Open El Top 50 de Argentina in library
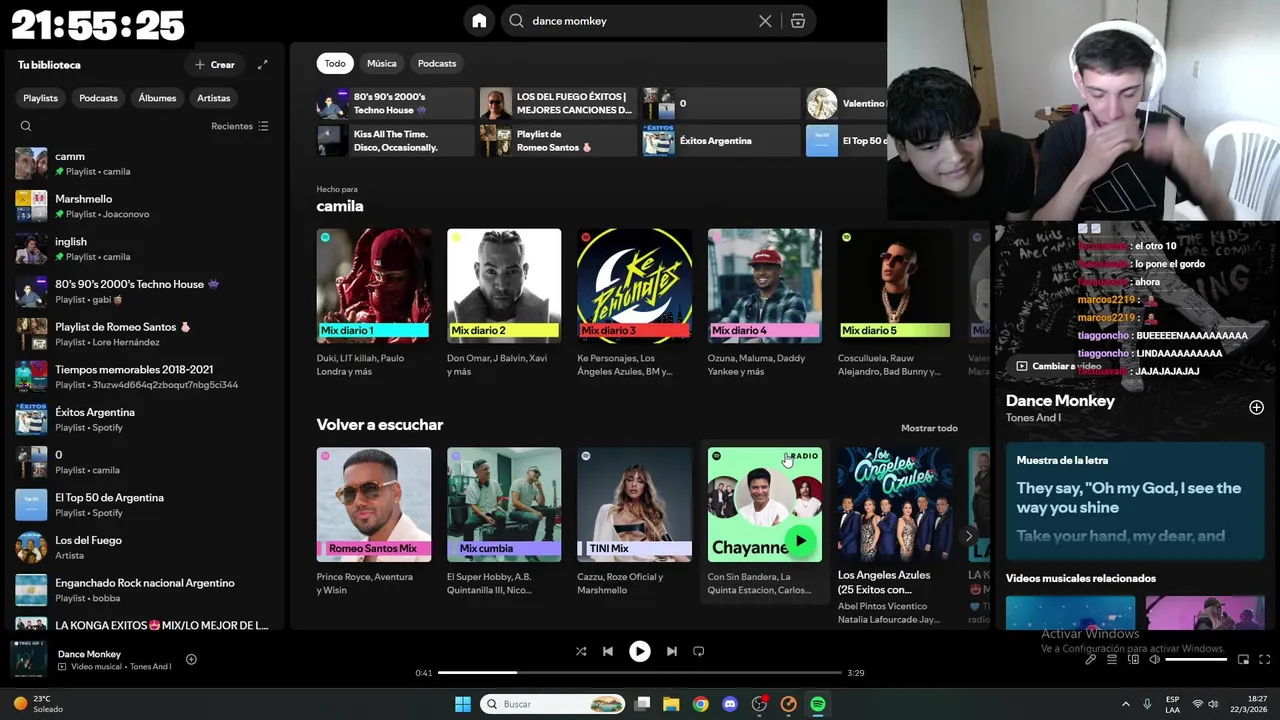 tap(145, 504)
